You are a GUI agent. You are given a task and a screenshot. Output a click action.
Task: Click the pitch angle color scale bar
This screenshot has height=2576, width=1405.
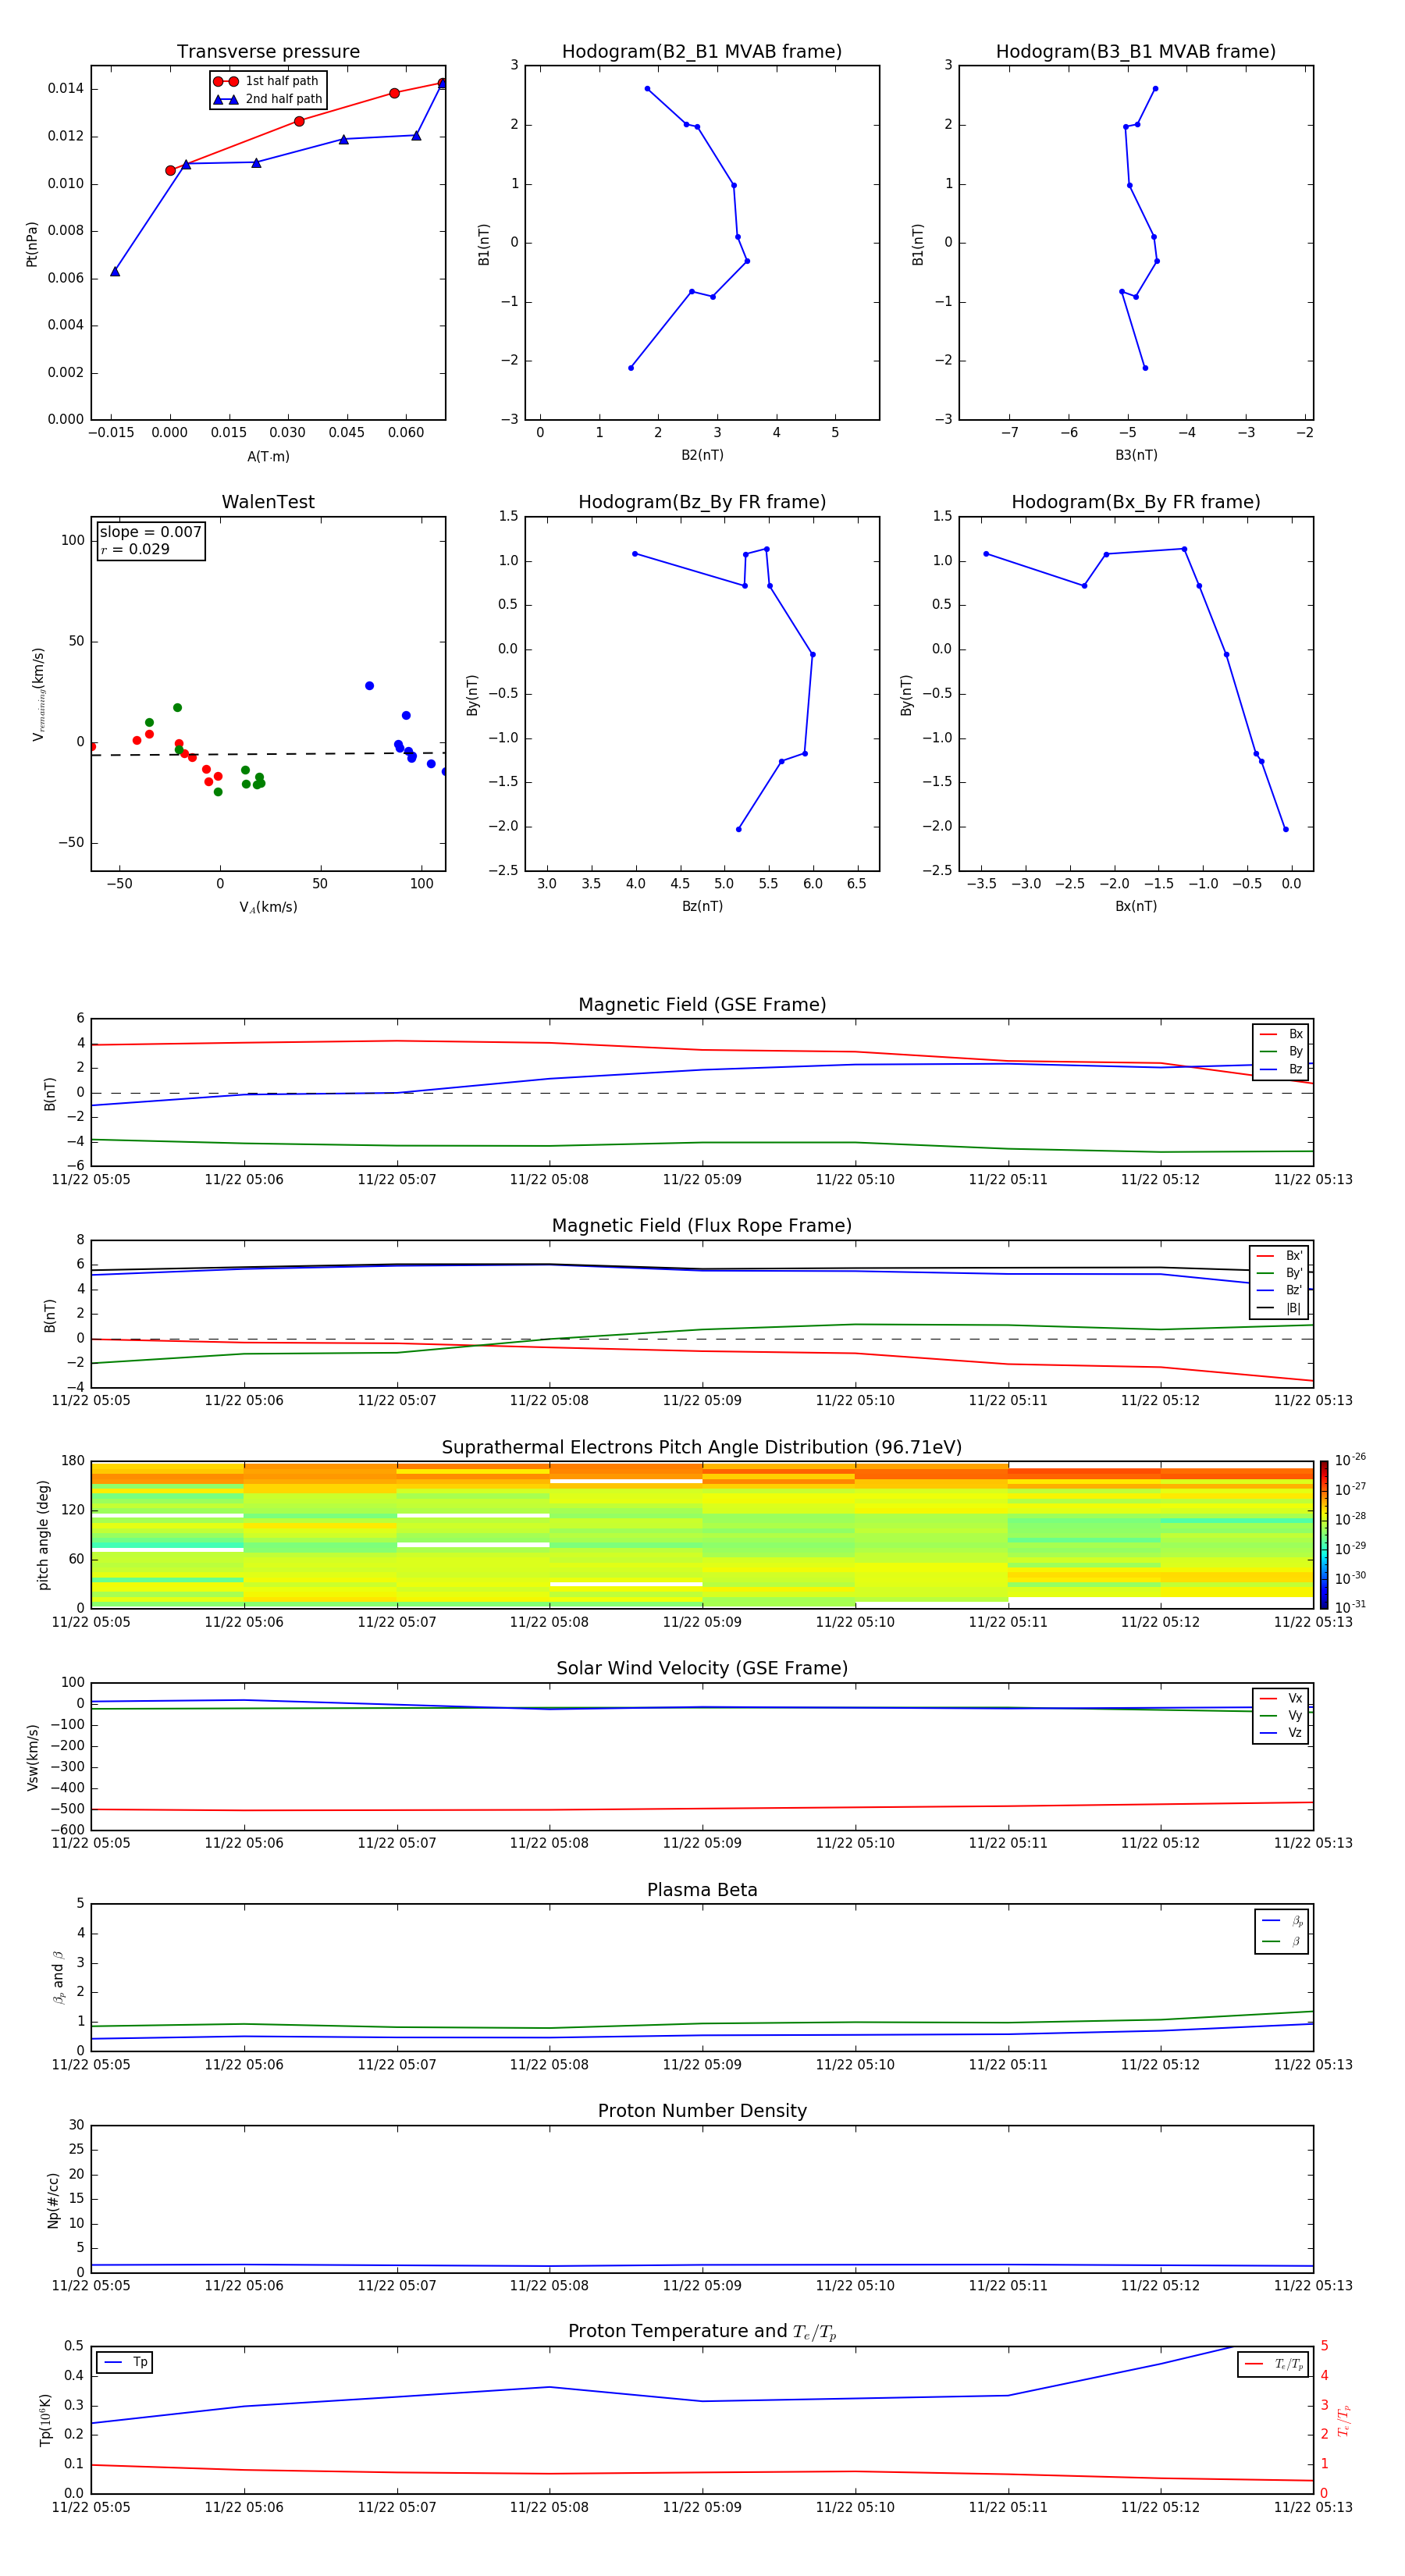(x=1324, y=1535)
